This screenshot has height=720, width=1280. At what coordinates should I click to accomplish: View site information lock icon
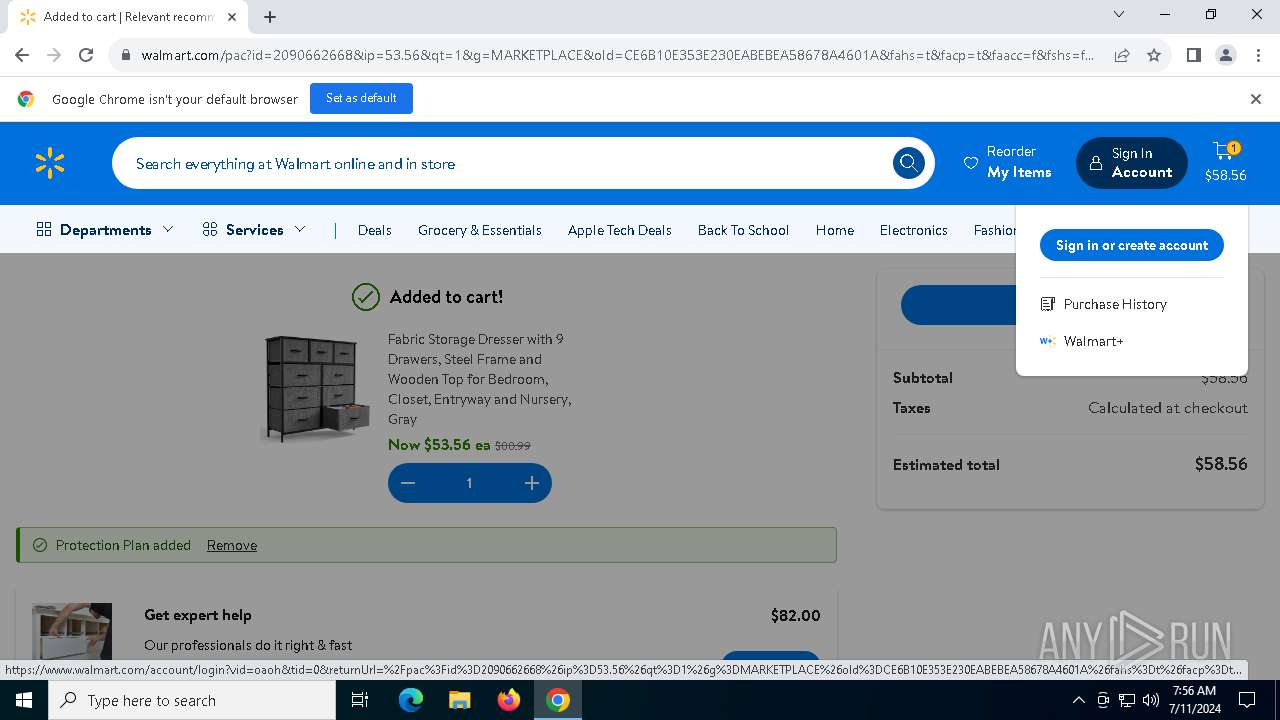tap(125, 55)
